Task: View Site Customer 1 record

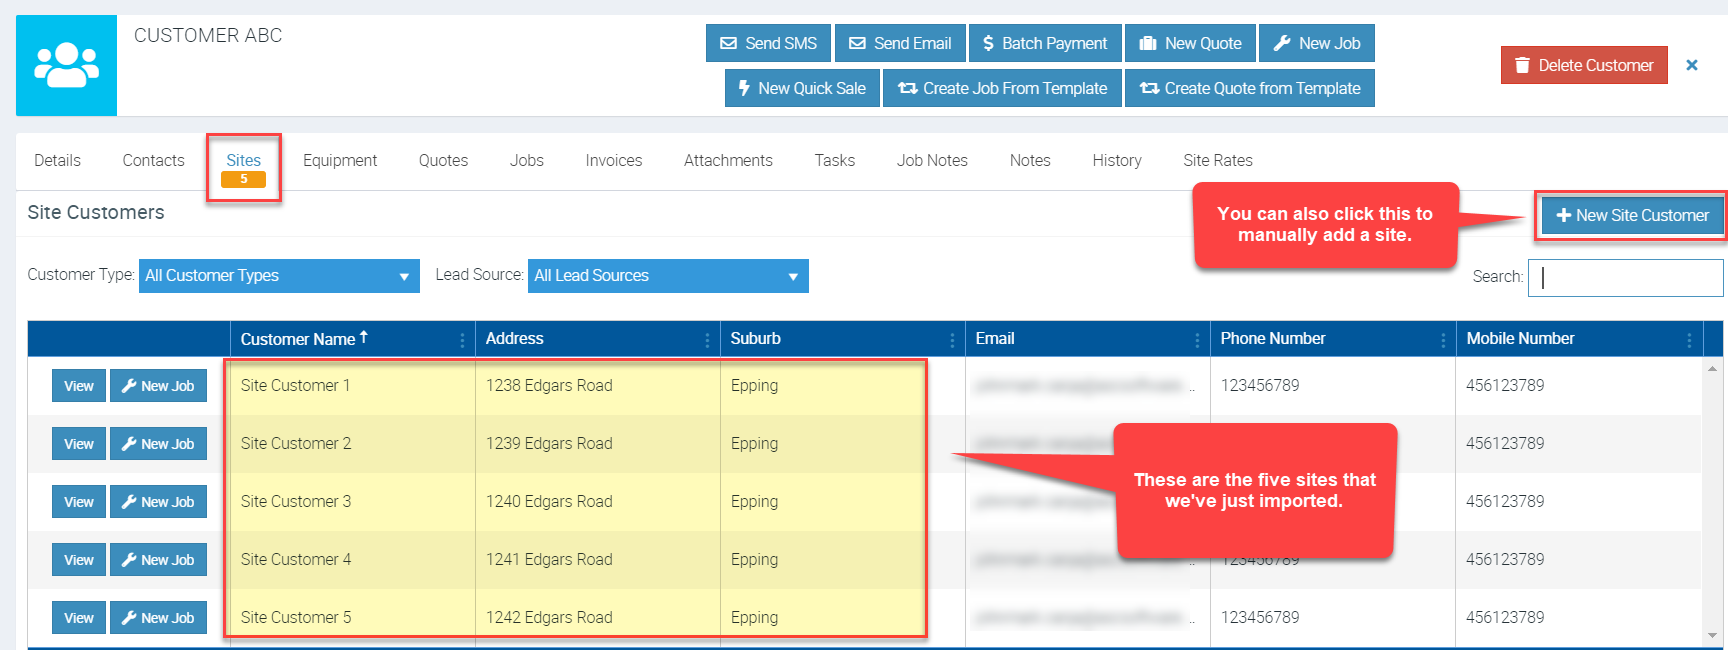Action: 78,386
